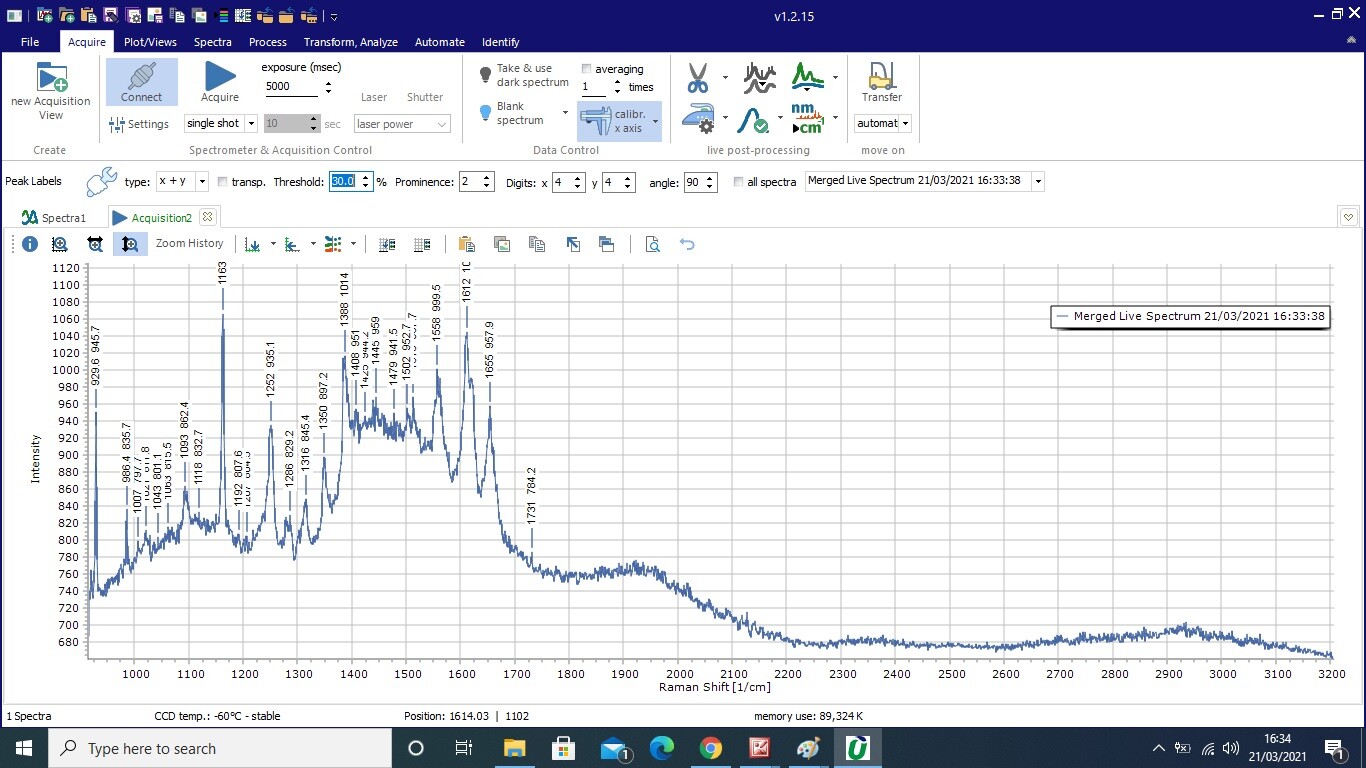Click the Prominence stepper arrows
Image resolution: width=1366 pixels, height=768 pixels.
coord(487,181)
